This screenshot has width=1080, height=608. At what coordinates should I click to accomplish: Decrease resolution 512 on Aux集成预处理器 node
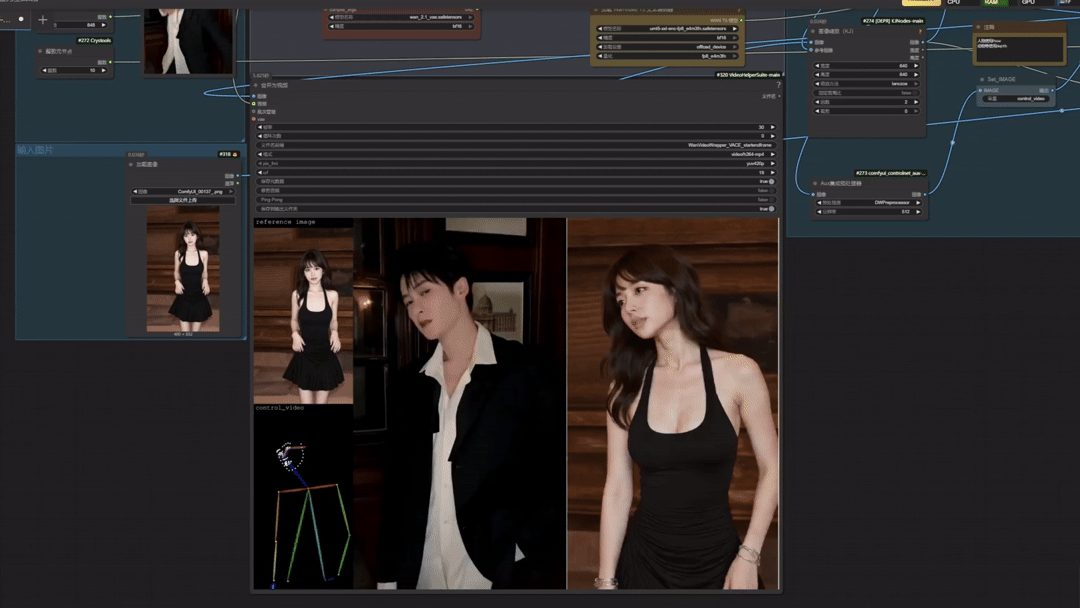(819, 211)
